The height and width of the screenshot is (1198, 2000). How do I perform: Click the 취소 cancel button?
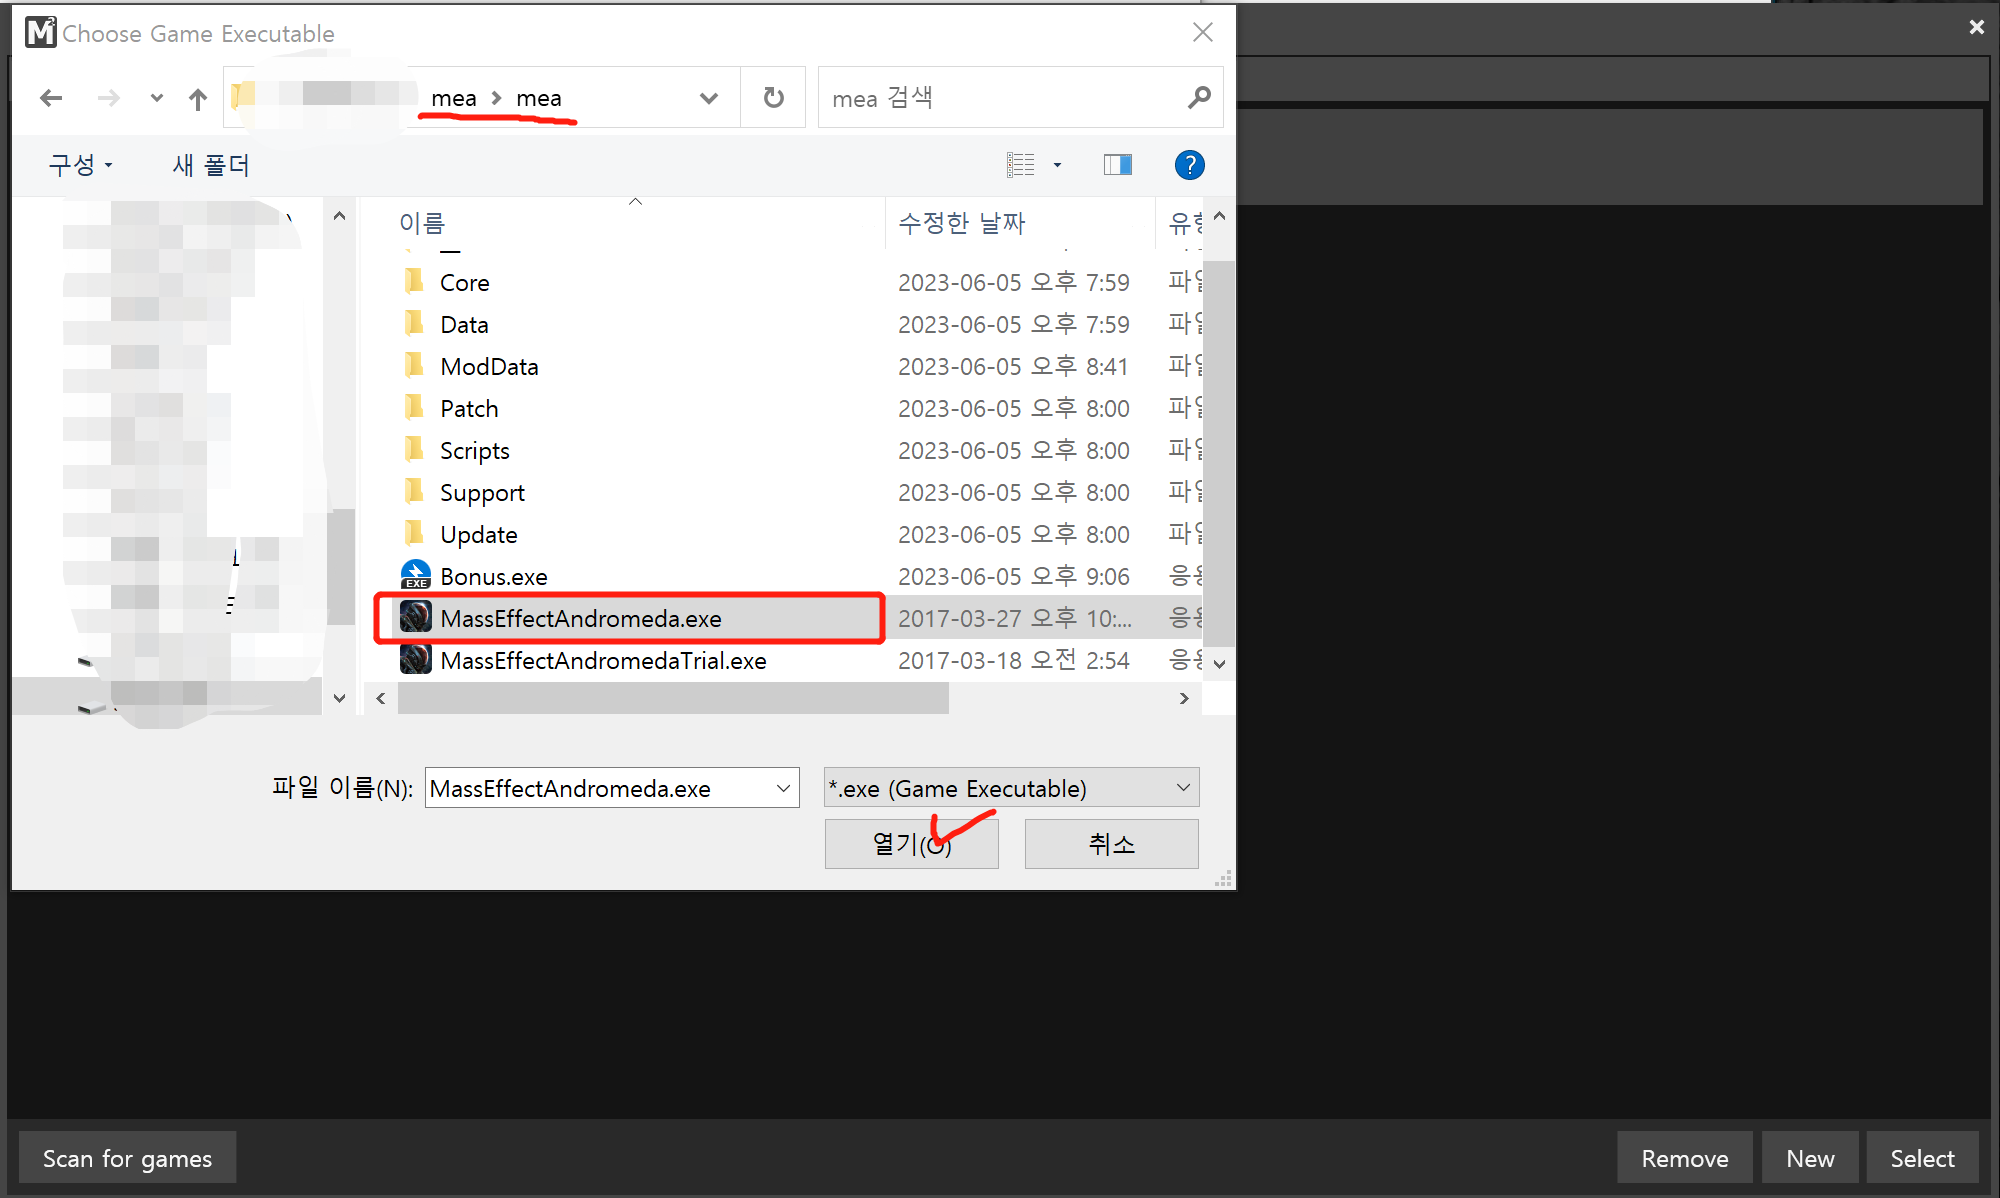[x=1111, y=844]
